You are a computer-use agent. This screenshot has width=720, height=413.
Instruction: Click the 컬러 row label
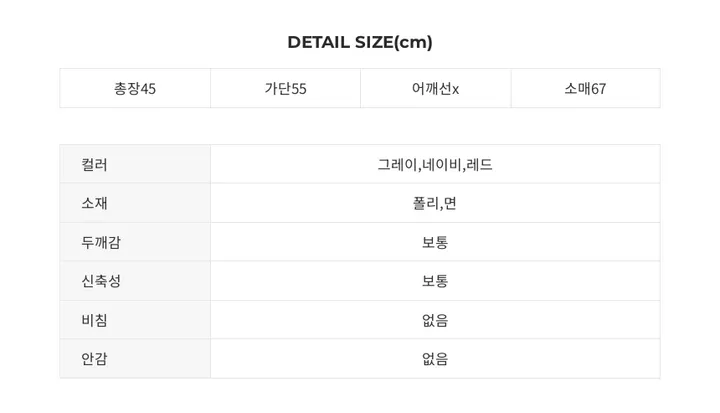pyautogui.click(x=94, y=164)
